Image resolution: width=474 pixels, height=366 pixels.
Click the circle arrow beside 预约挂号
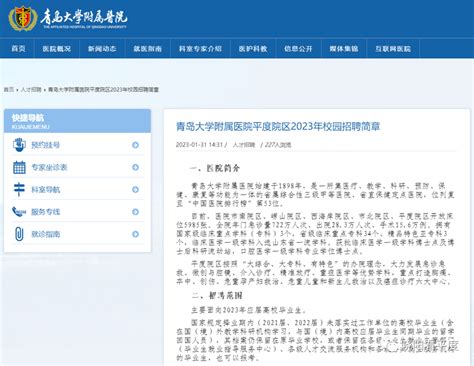click(x=135, y=145)
